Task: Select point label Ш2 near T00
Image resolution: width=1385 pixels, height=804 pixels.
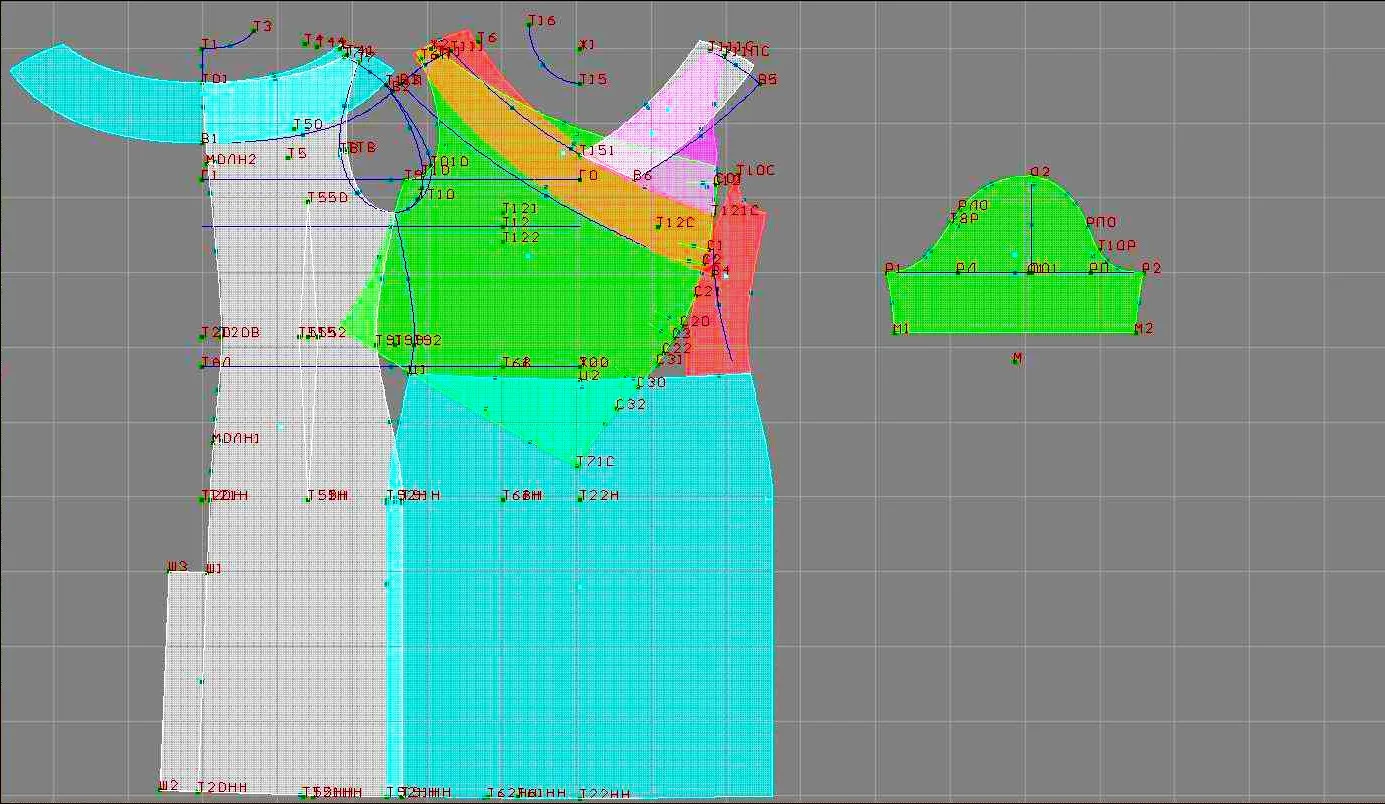Action: (x=590, y=375)
